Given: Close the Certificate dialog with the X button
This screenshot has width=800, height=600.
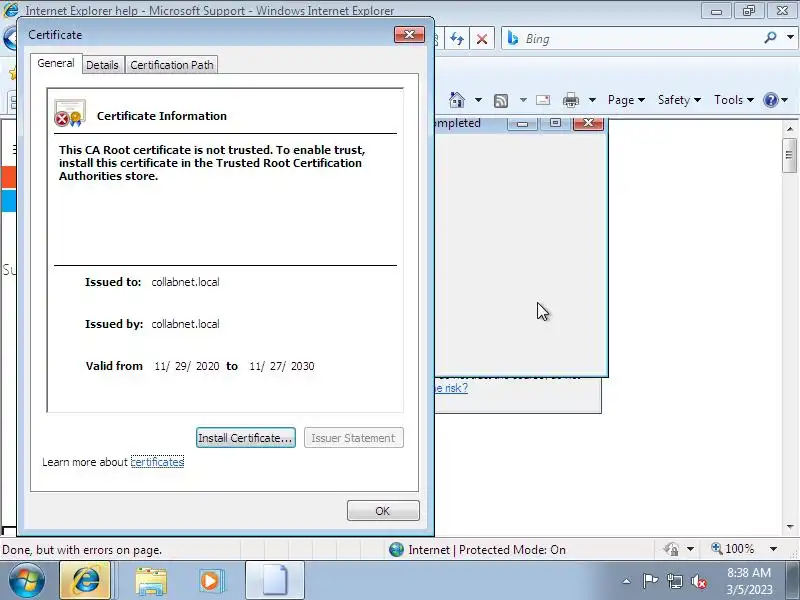Looking at the screenshot, I should coord(409,35).
